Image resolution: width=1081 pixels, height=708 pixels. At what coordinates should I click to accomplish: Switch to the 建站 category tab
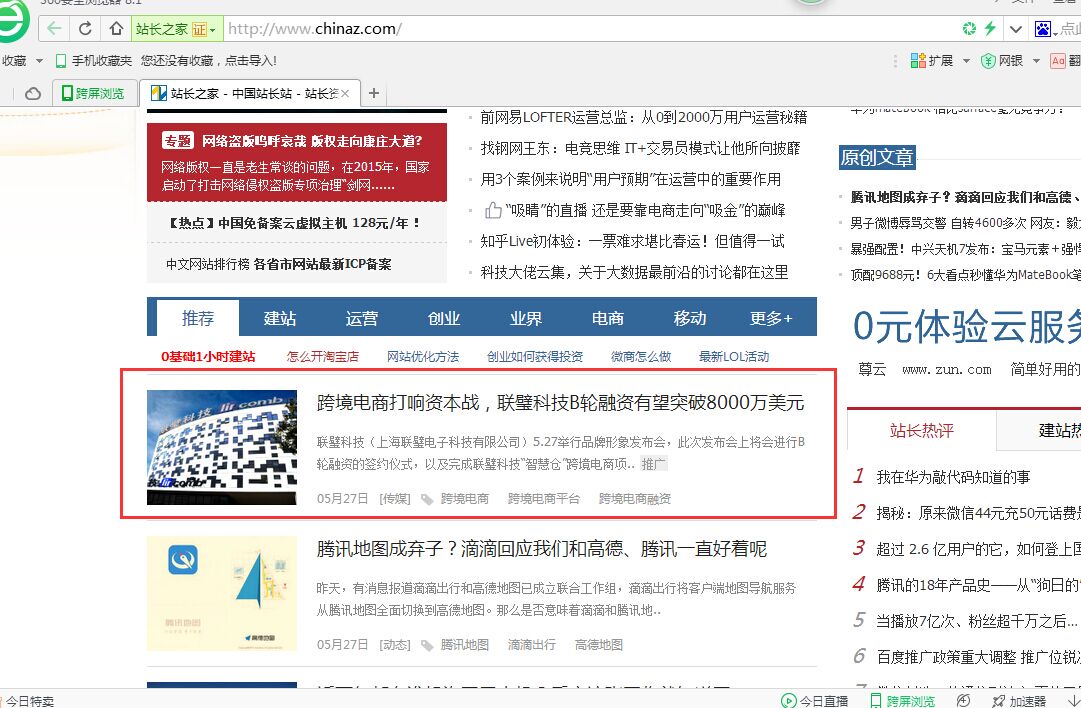[x=280, y=318]
